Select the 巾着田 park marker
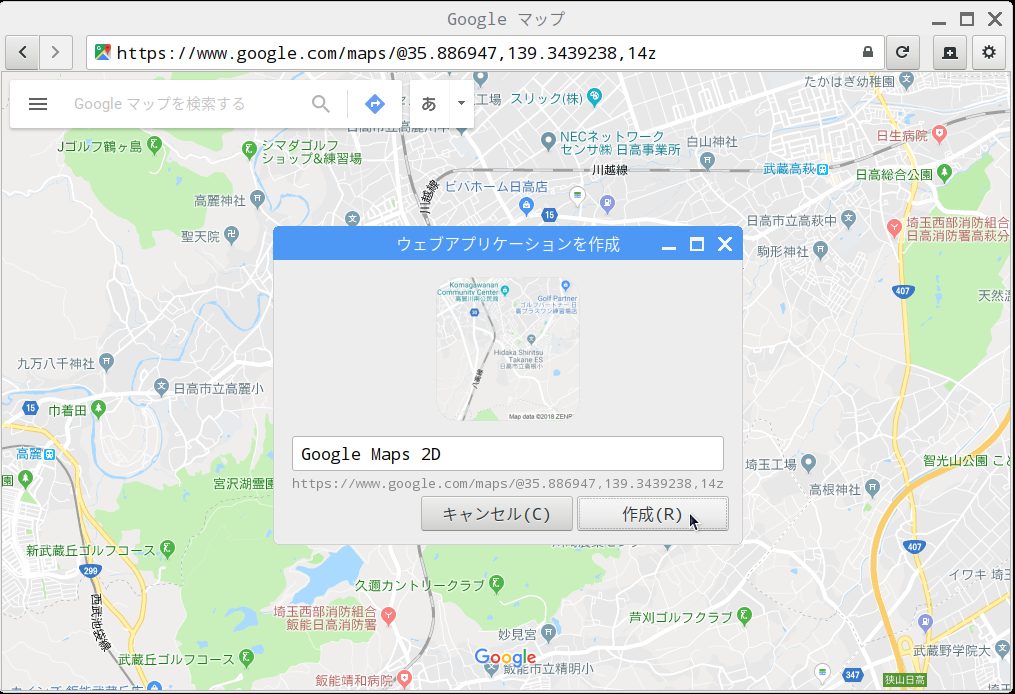 pyautogui.click(x=98, y=409)
